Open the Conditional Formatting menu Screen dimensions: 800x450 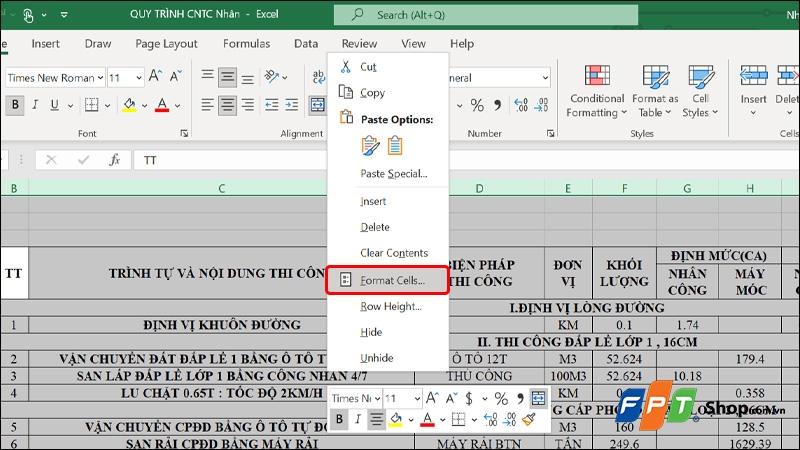coord(597,92)
